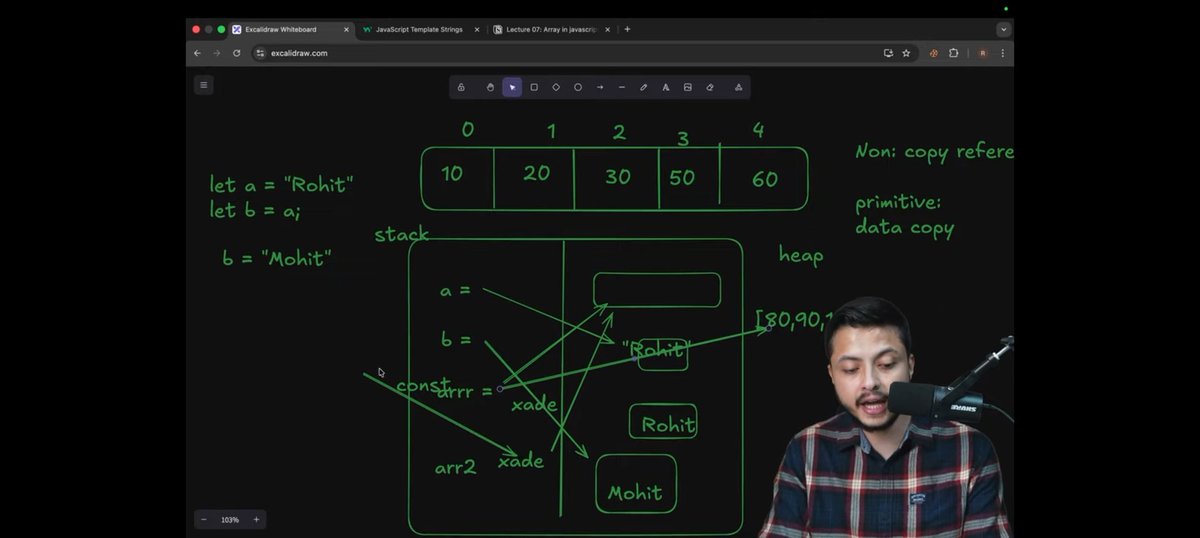Open a new browser tab
Screen dimensions: 1200x538
tap(628, 30)
